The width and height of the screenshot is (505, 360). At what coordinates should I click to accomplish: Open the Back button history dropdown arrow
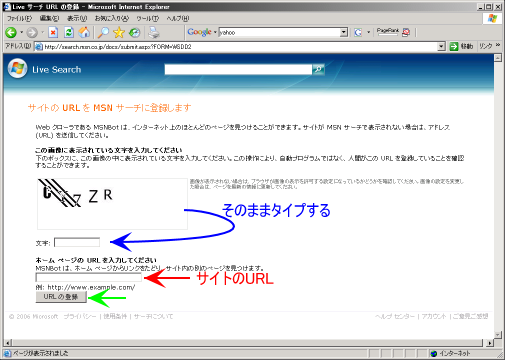[21, 32]
